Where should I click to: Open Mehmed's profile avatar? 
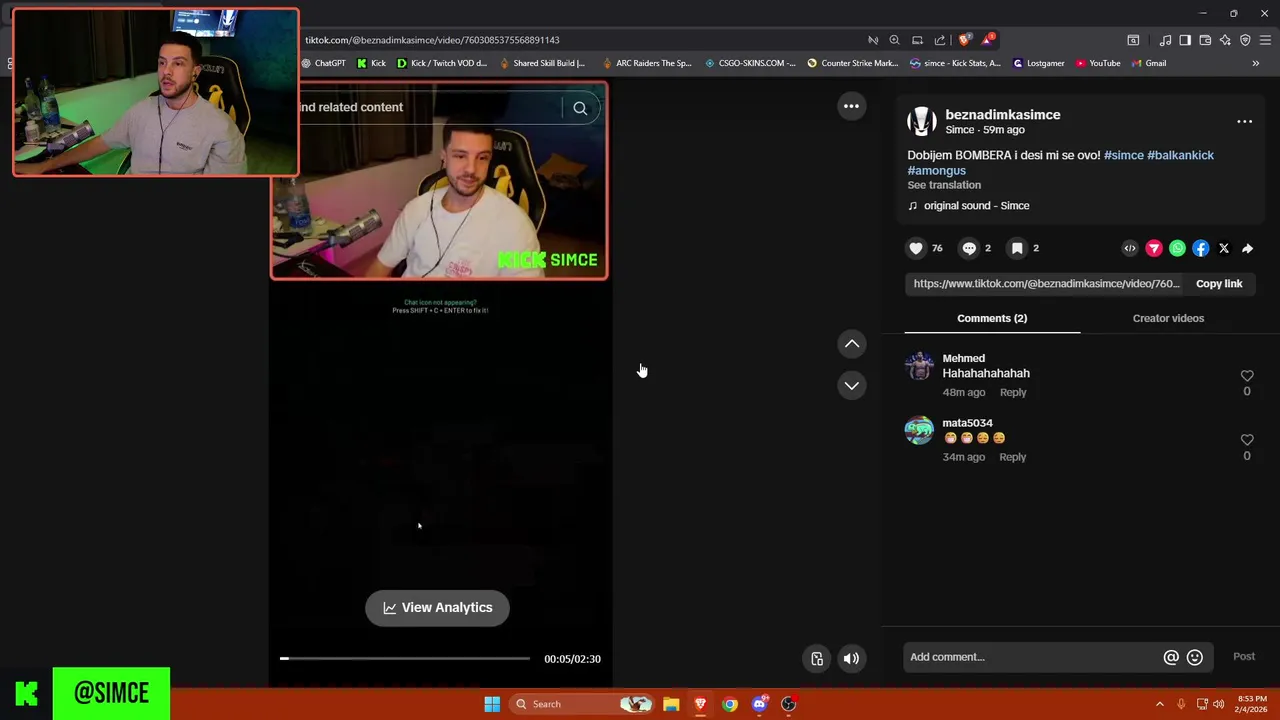pos(919,366)
